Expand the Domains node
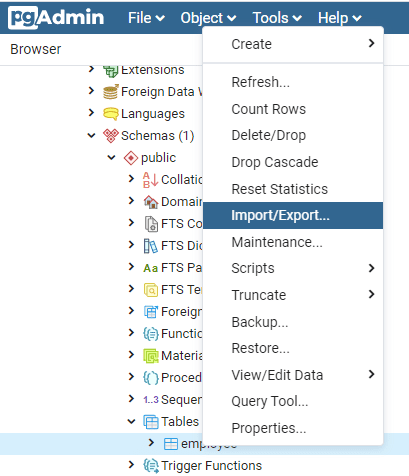This screenshot has height=476, width=409. (131, 201)
